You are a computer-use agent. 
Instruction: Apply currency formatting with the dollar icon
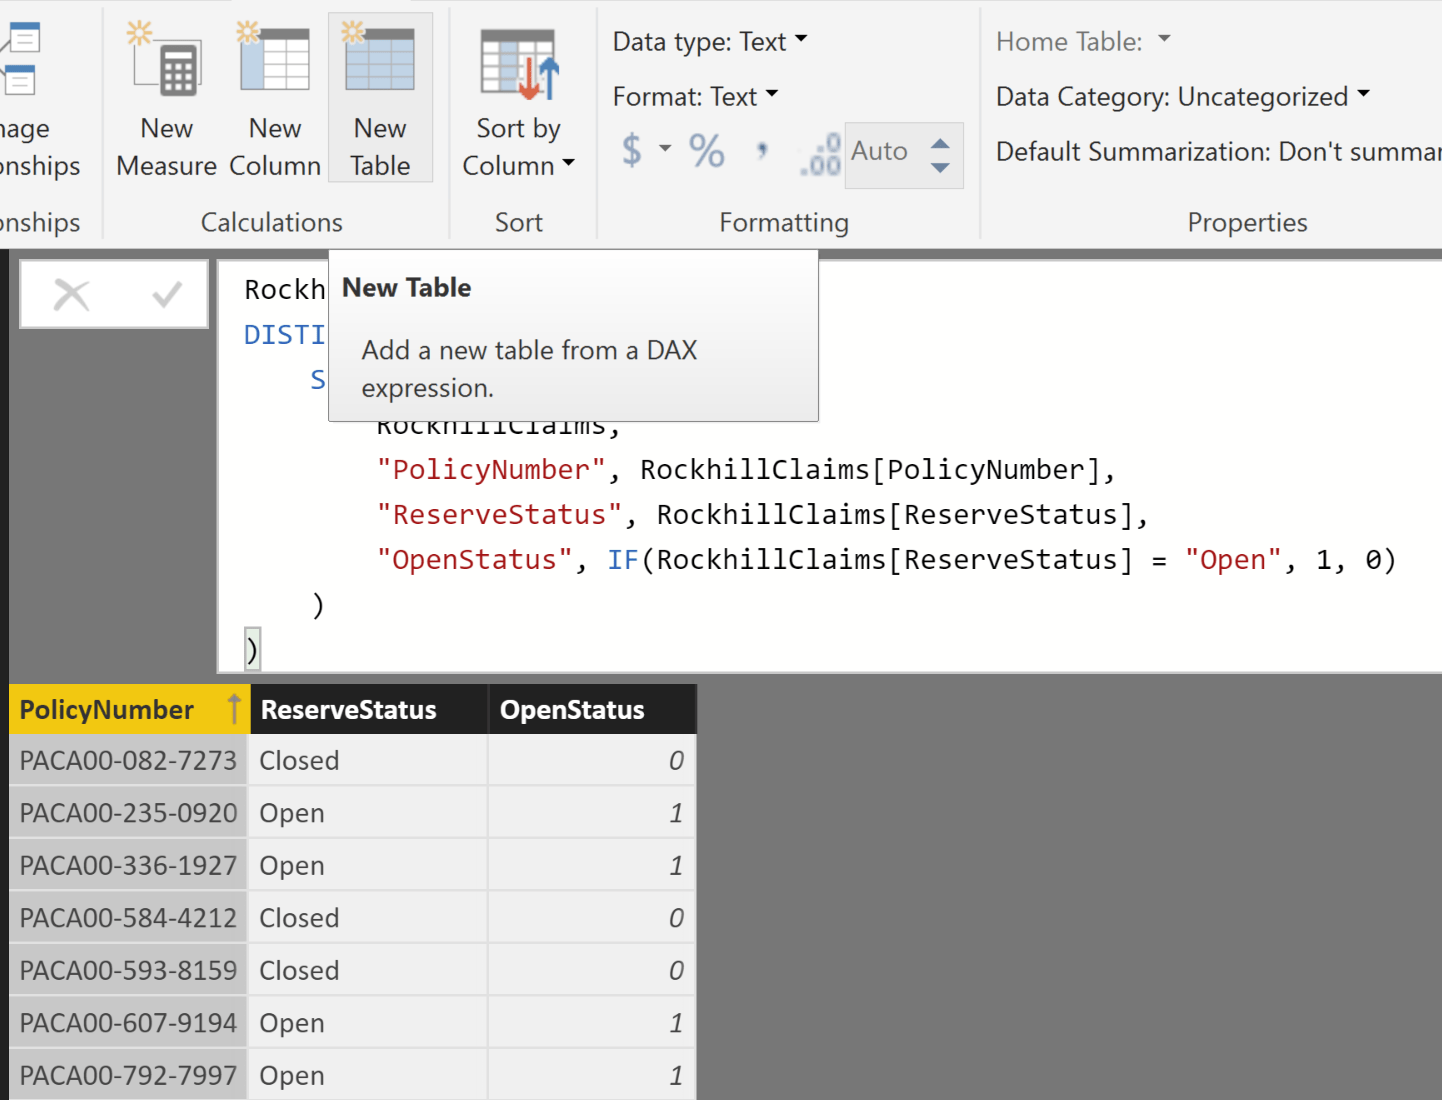point(634,150)
